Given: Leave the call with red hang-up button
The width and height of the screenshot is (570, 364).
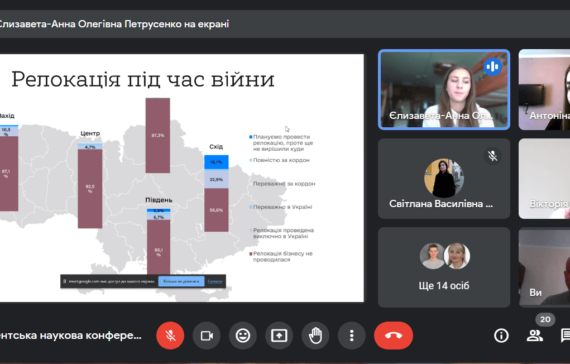Looking at the screenshot, I should coord(393,335).
